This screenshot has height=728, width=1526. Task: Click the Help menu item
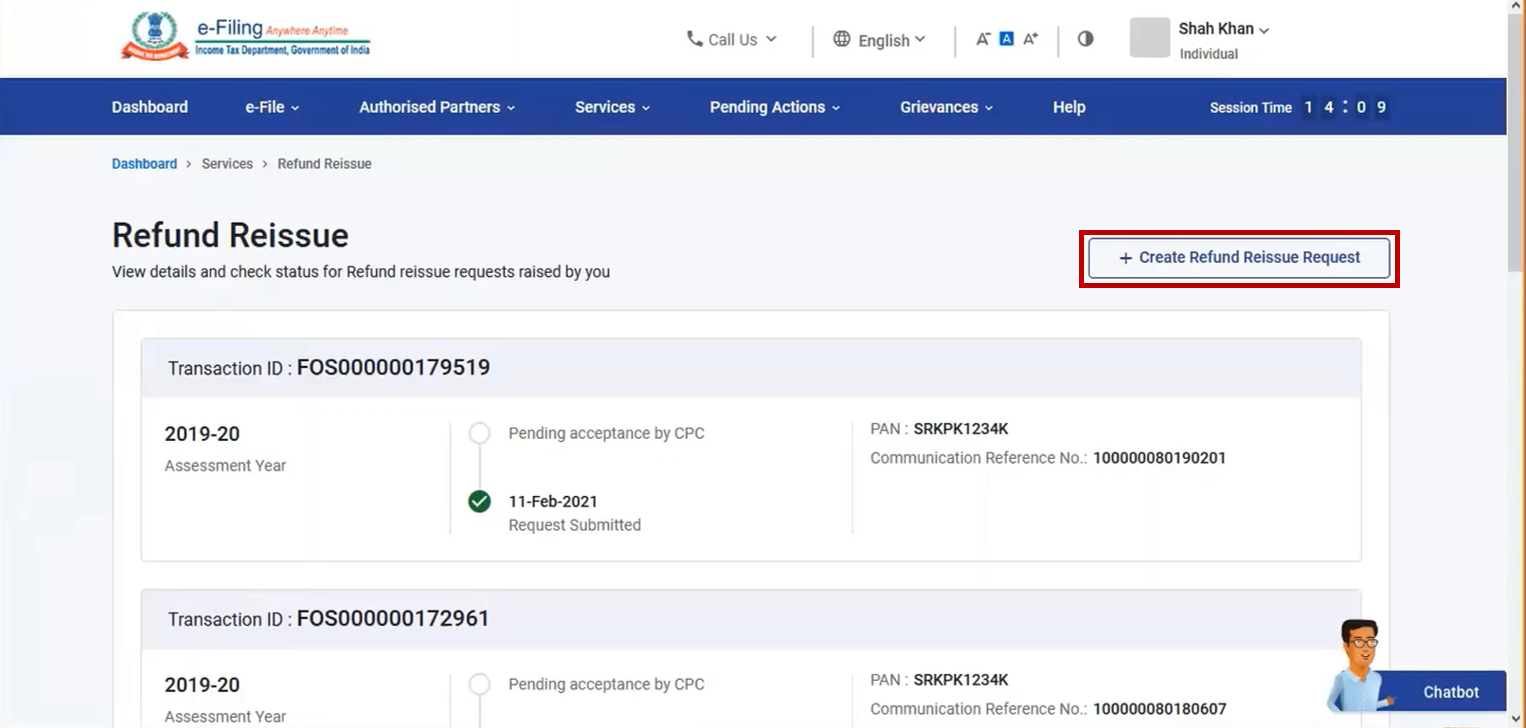click(x=1069, y=106)
